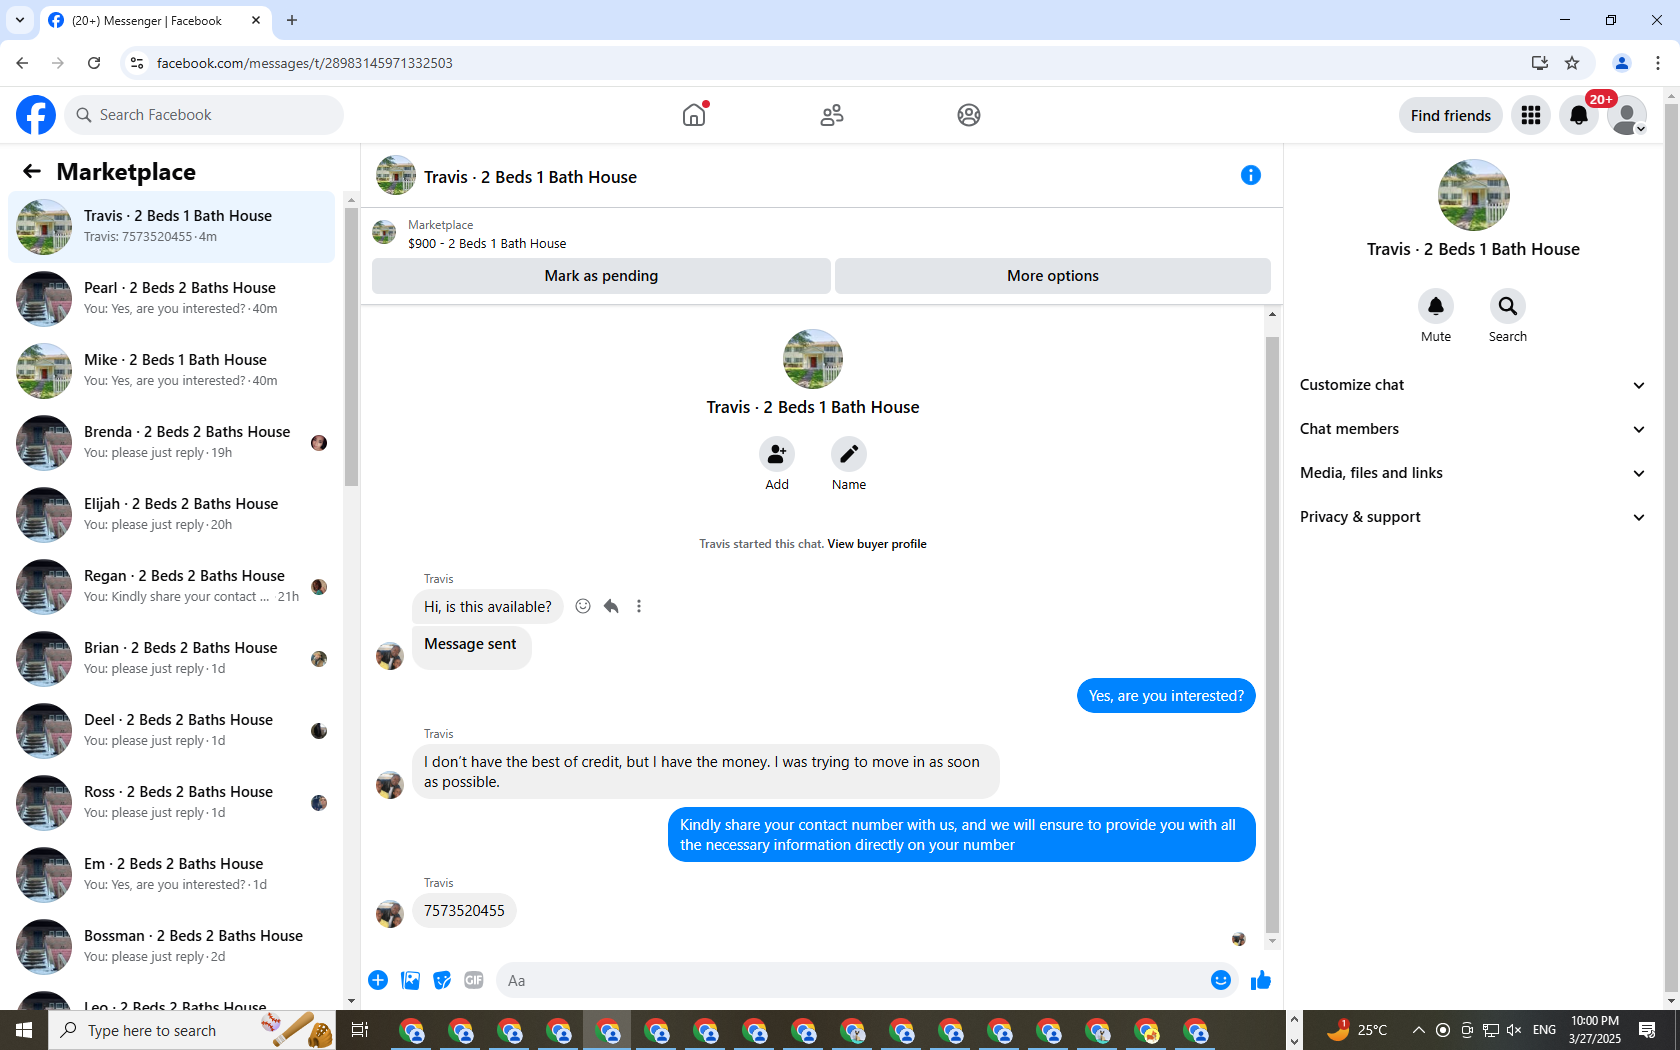
Task: Open the Ross · 2 Beds 2 Baths House chat
Action: tap(172, 802)
